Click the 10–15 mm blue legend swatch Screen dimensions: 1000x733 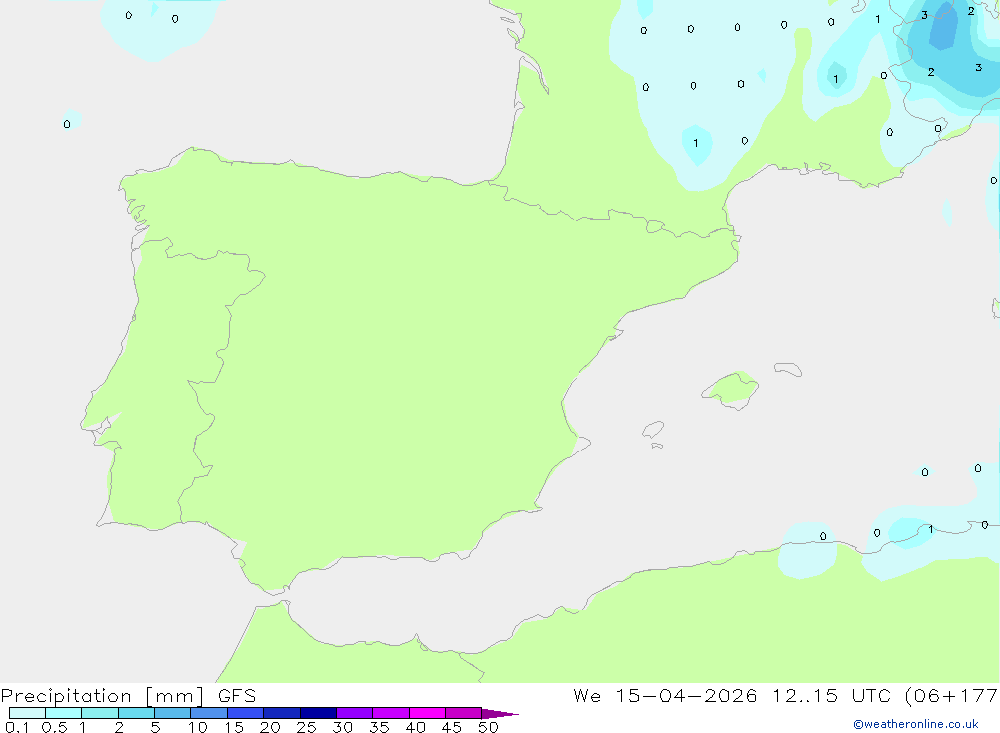point(209,713)
